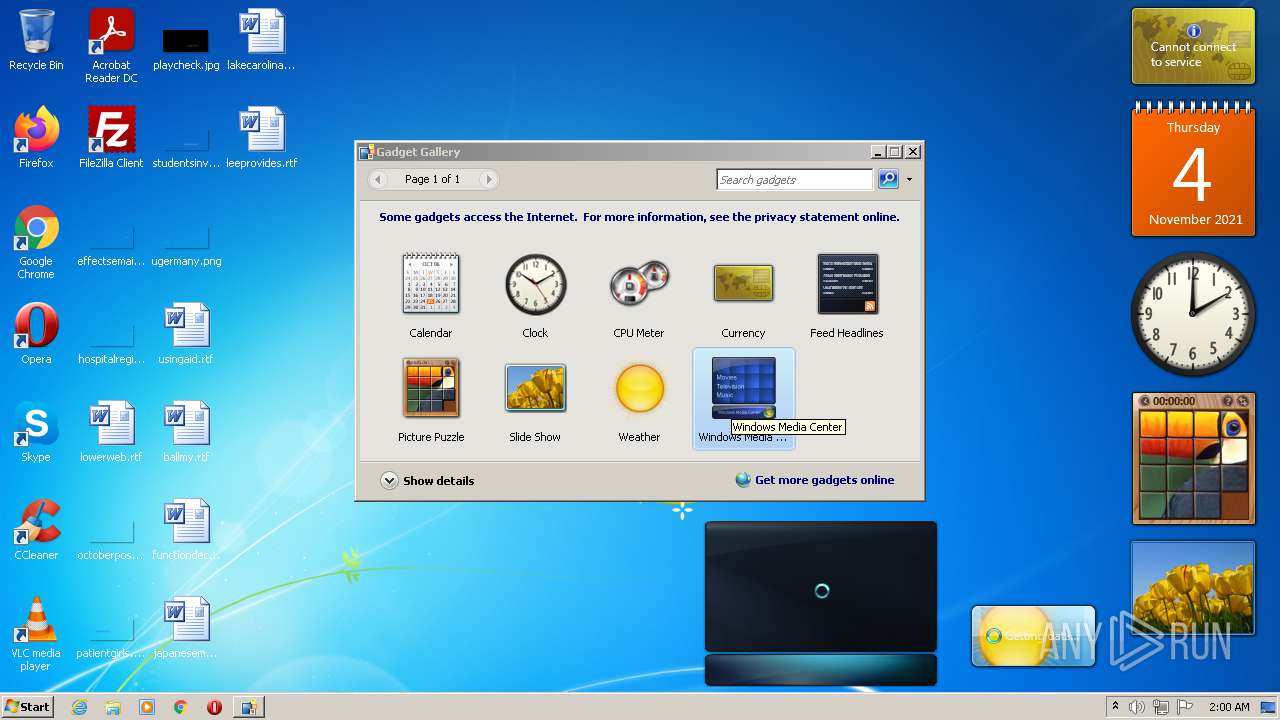
Task: Open Chrome from the taskbar
Action: pos(181,707)
